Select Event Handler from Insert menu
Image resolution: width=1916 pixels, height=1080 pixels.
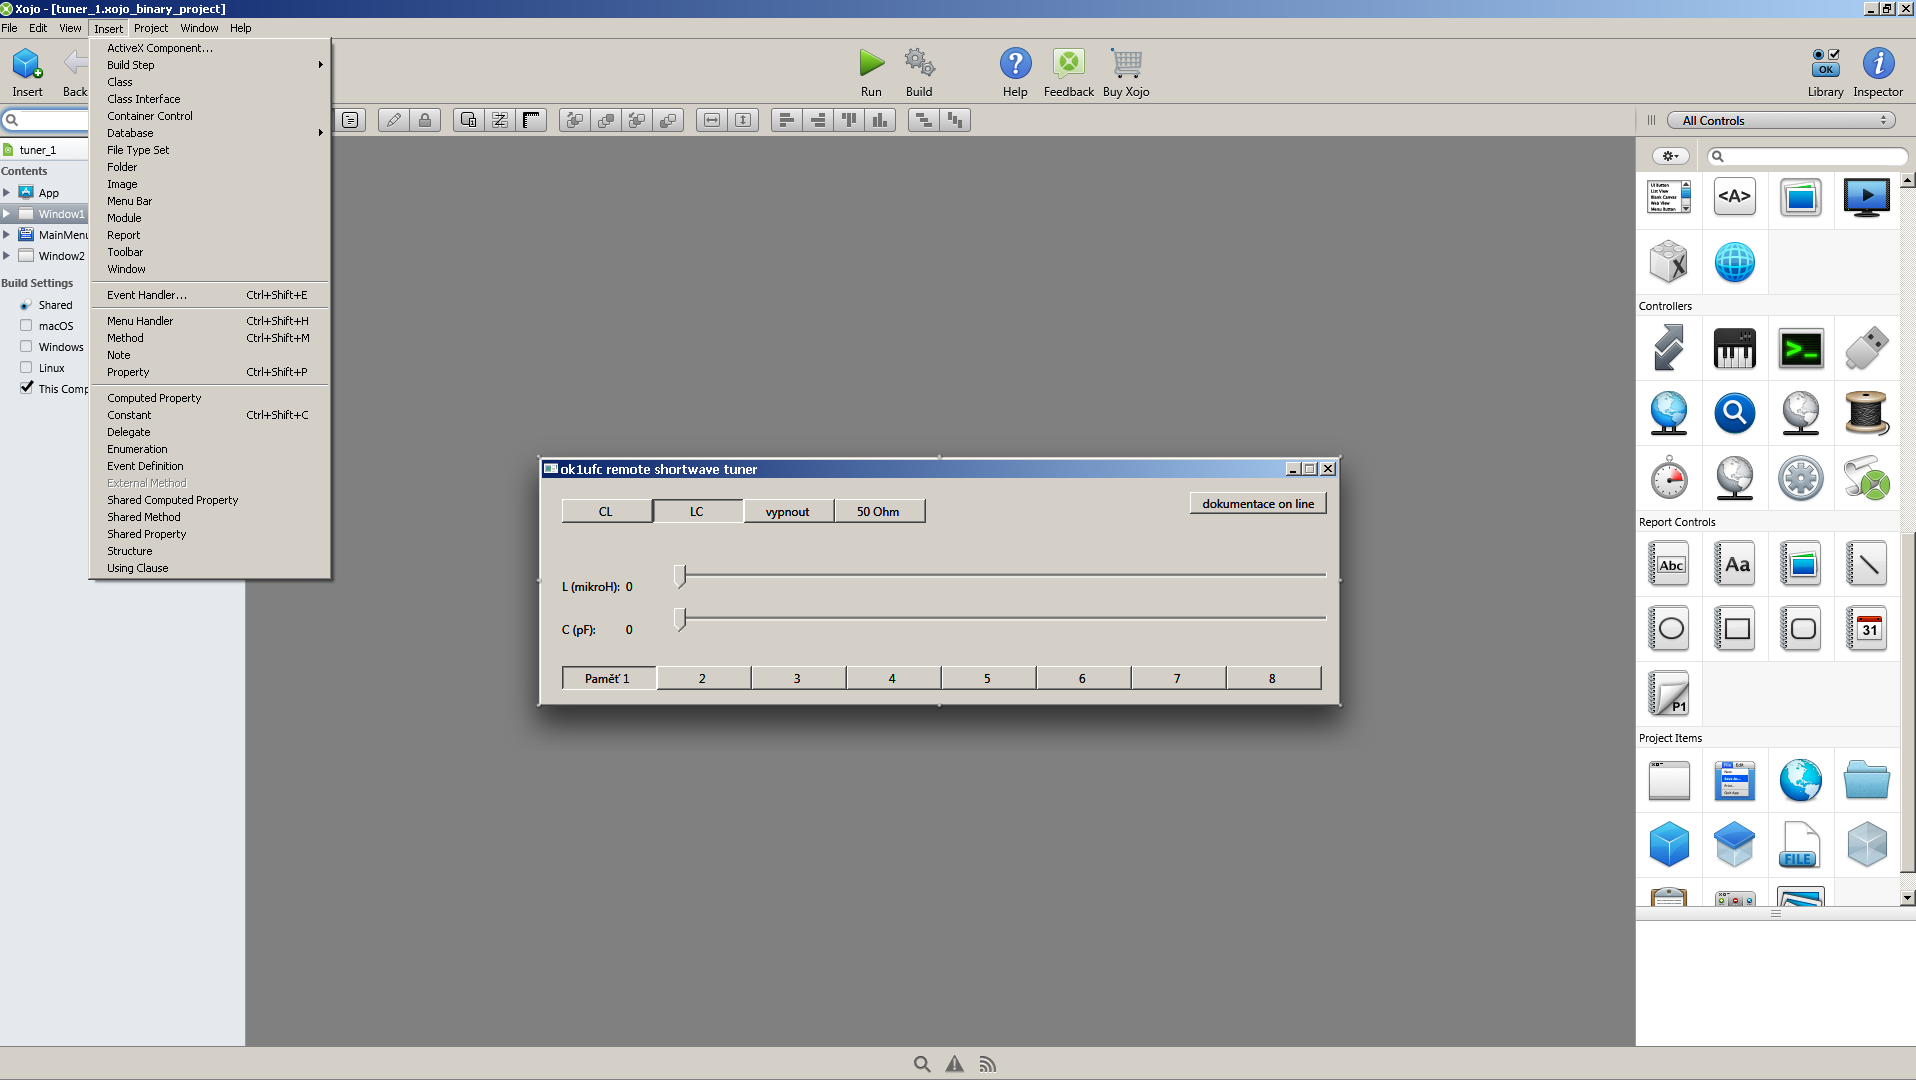click(147, 295)
